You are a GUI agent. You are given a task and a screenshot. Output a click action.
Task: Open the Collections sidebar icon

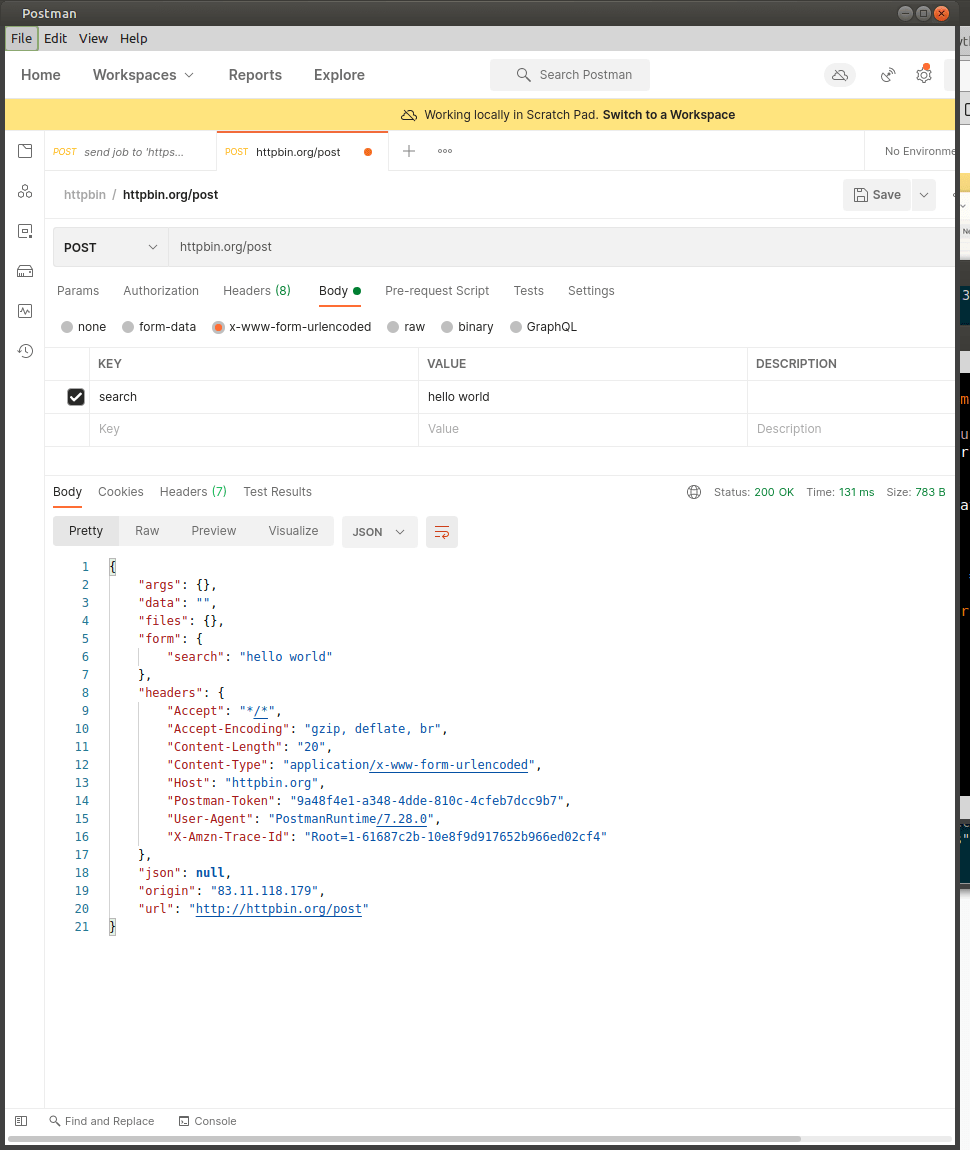[x=25, y=151]
